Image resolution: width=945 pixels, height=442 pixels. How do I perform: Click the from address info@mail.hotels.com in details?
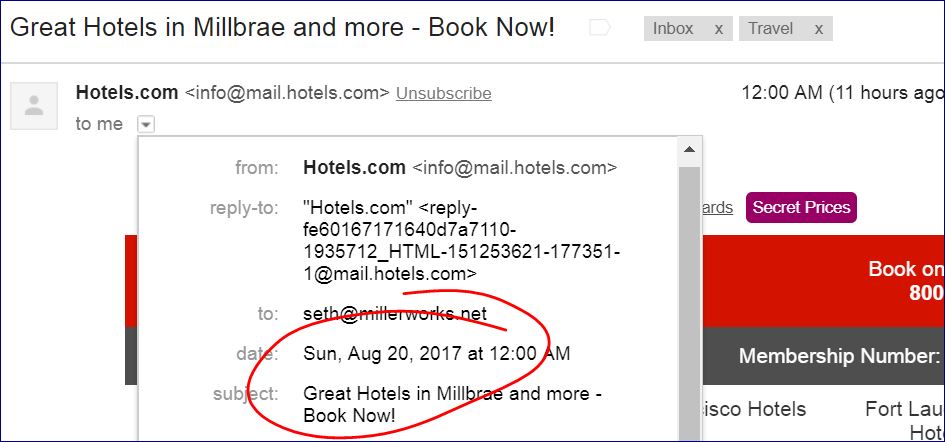pos(515,168)
